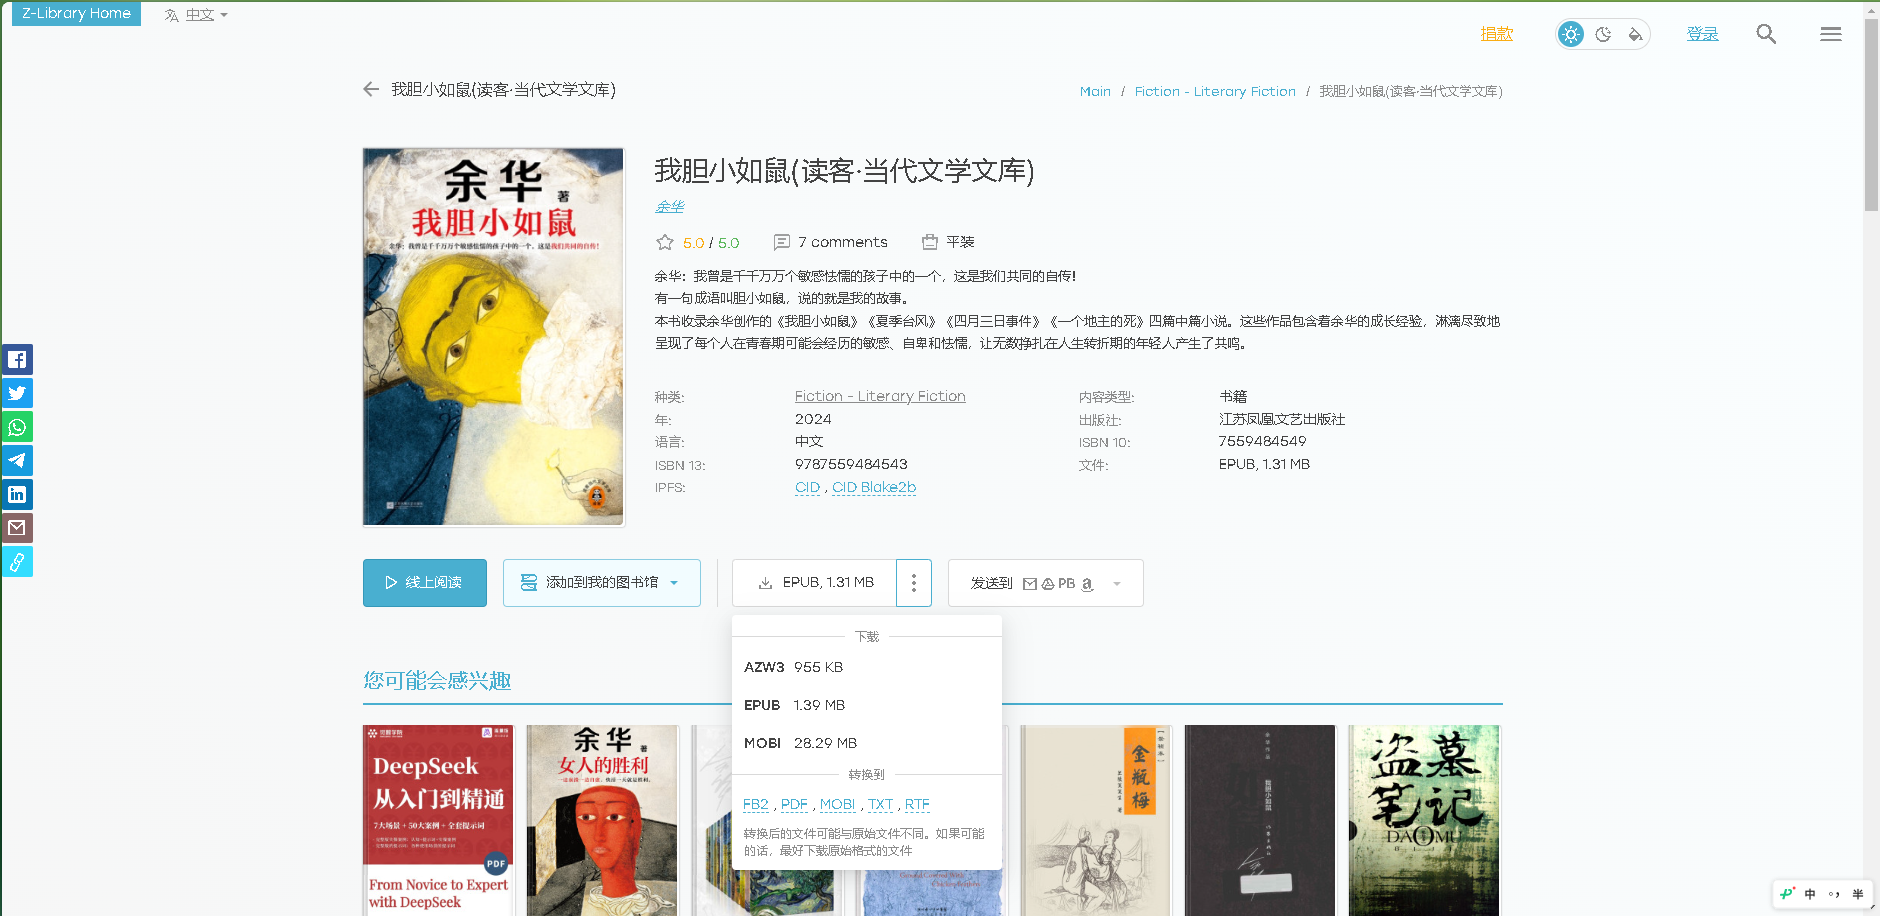Image resolution: width=1880 pixels, height=916 pixels.
Task: Open the 中文 language selector
Action: (196, 14)
